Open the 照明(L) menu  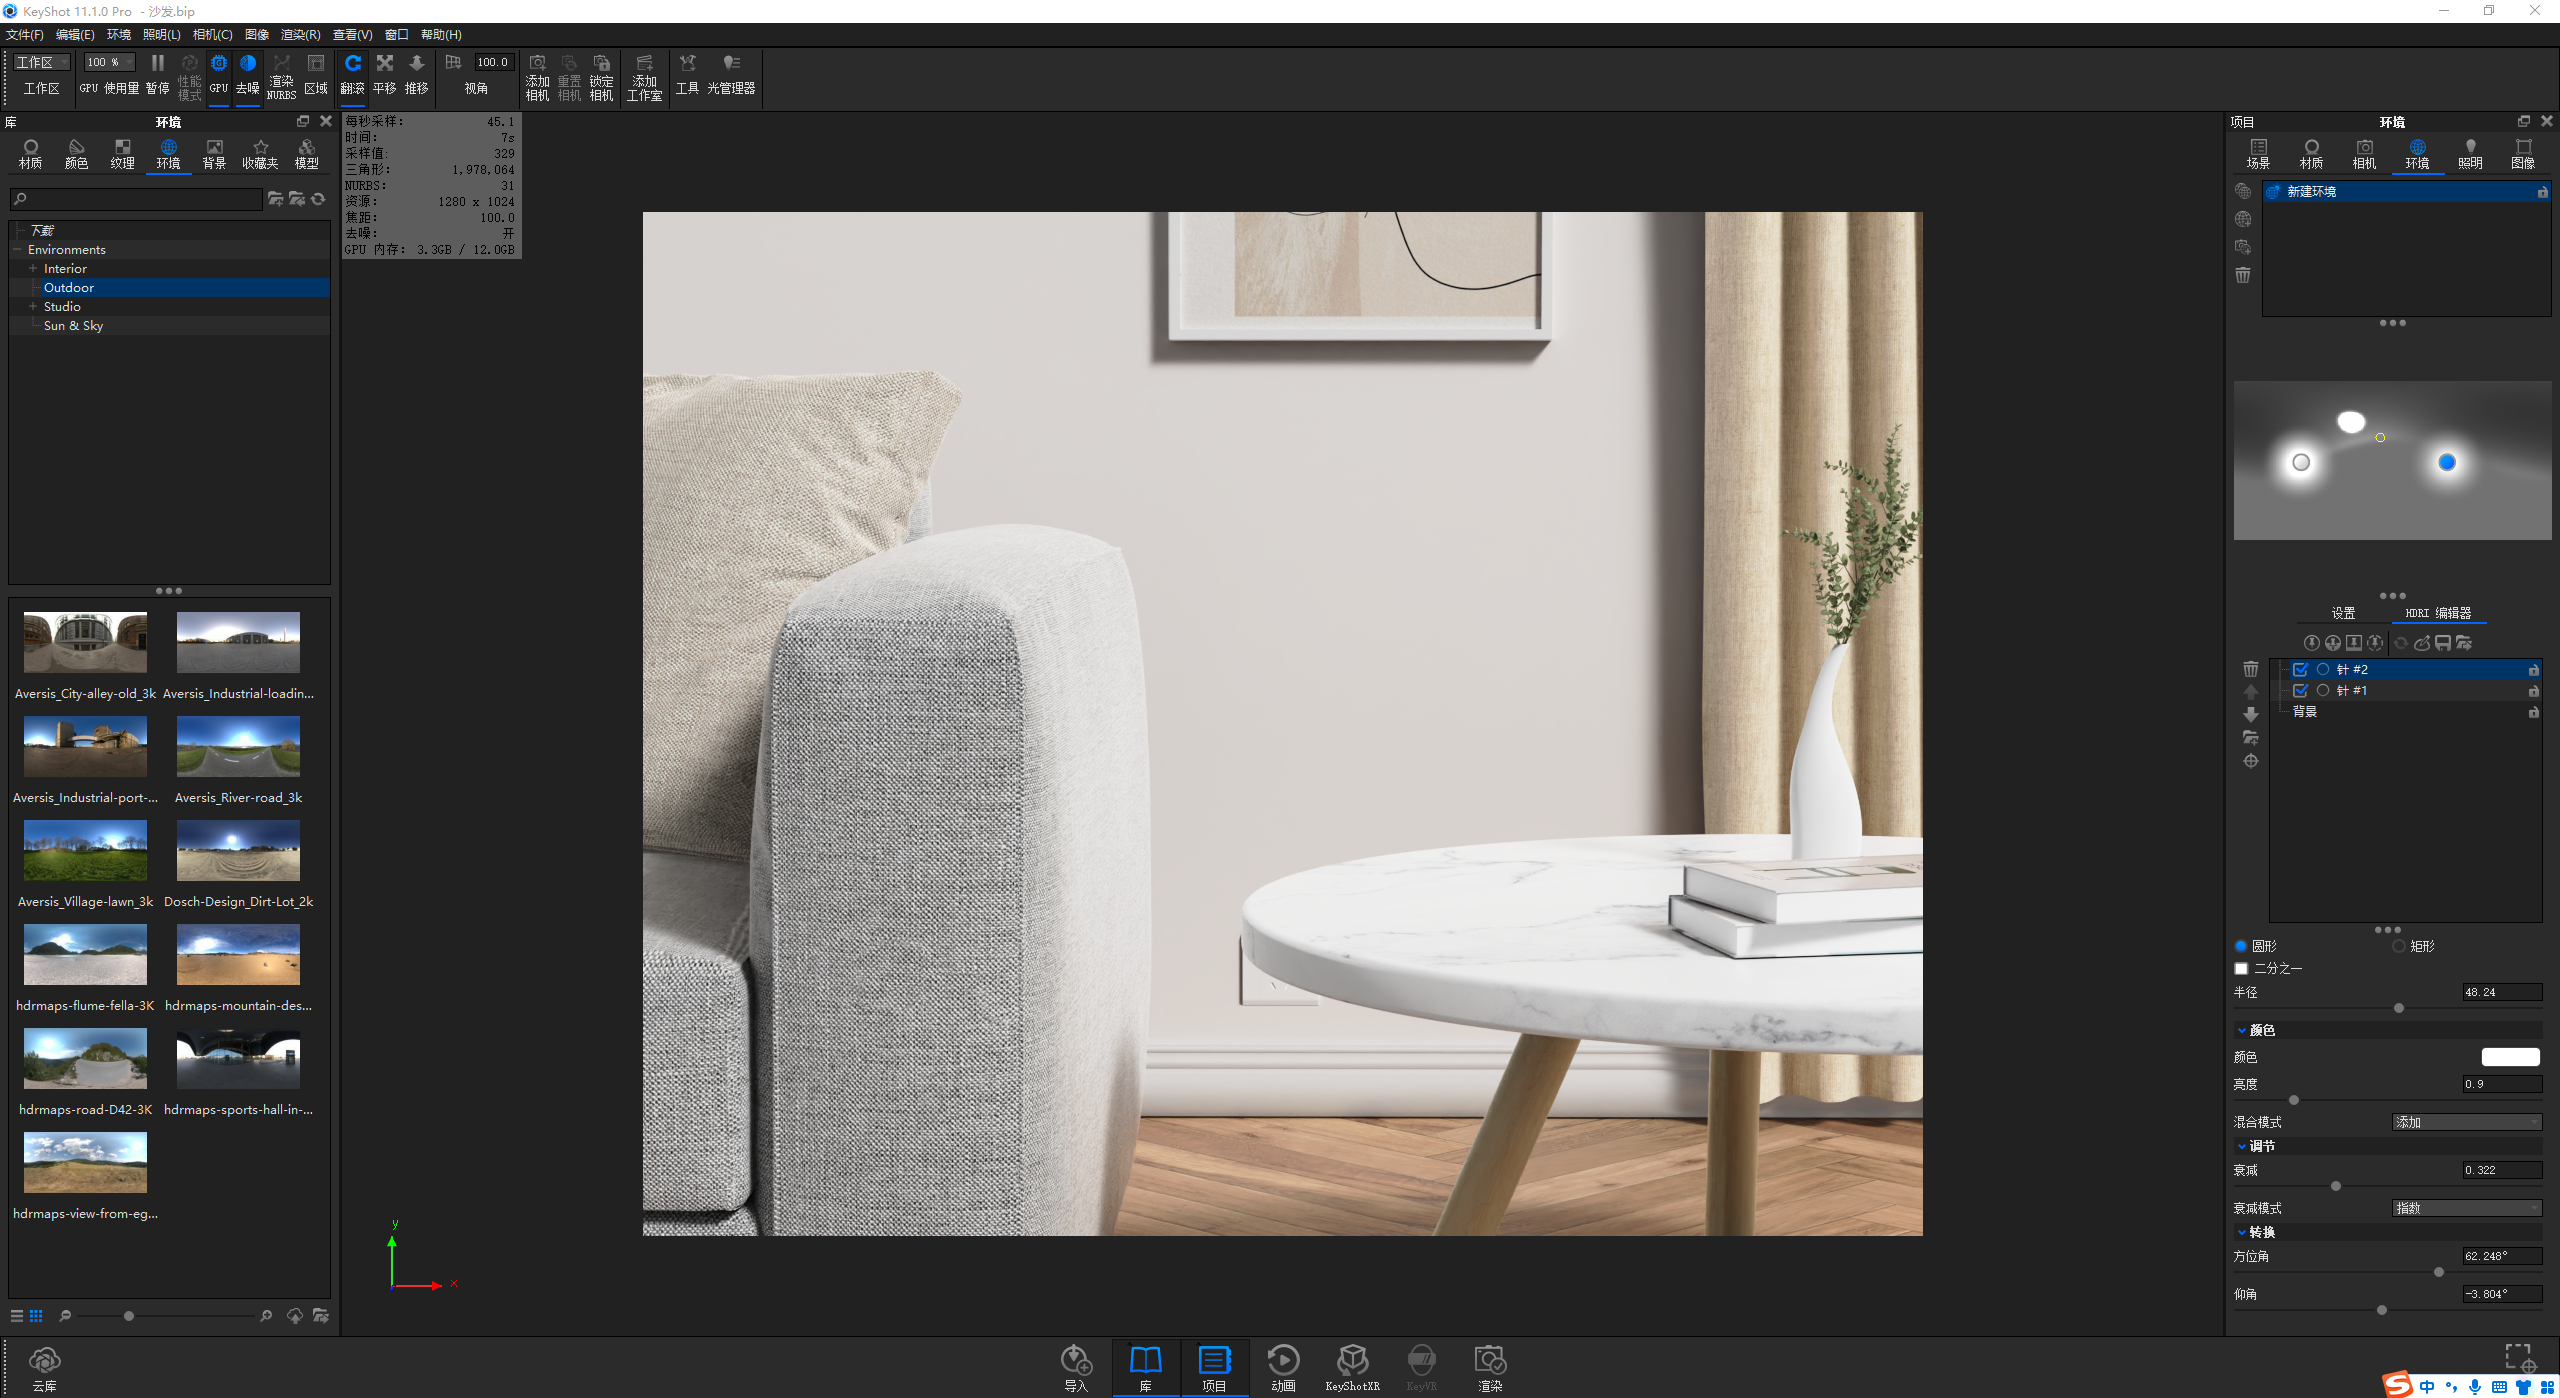click(x=161, y=34)
